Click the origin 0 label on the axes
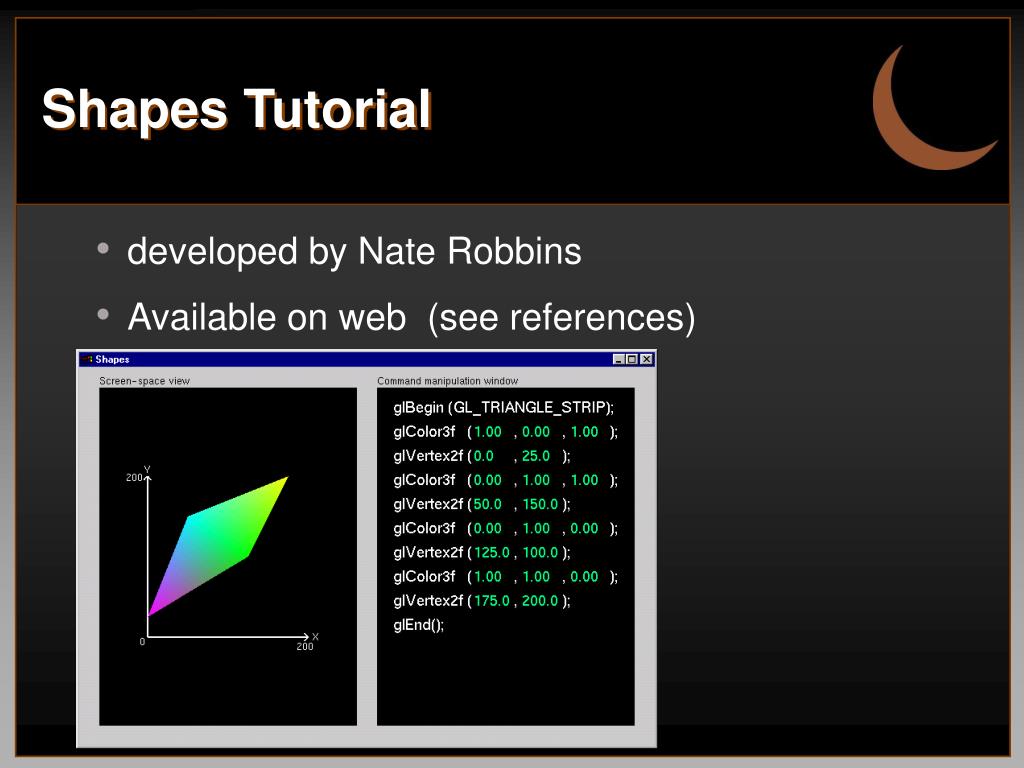Screen dimensions: 1024x768 142,642
